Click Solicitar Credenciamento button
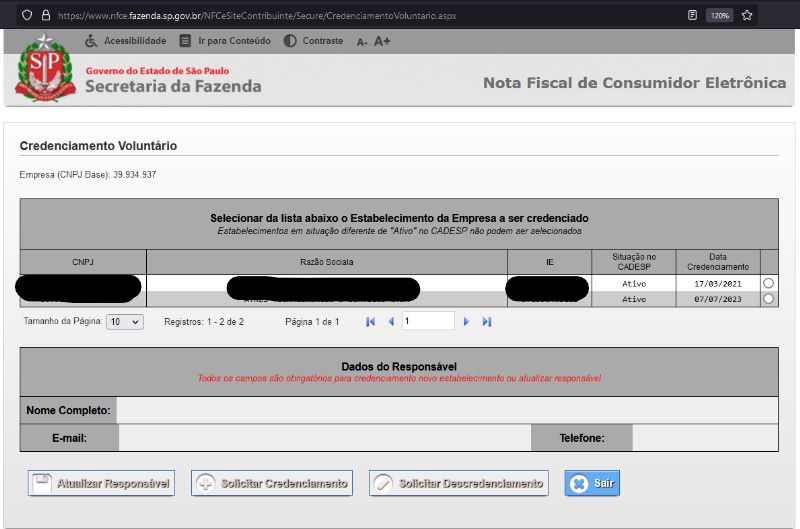800x529 pixels. point(272,484)
